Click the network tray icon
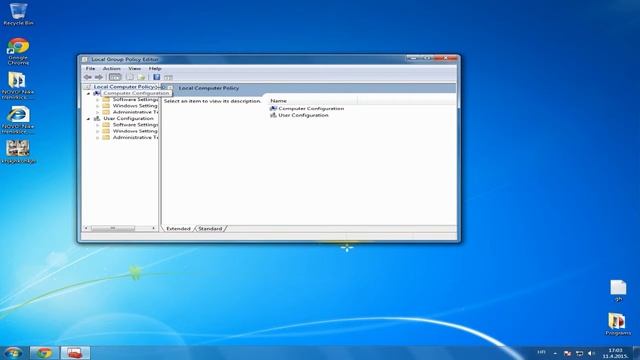 point(579,353)
